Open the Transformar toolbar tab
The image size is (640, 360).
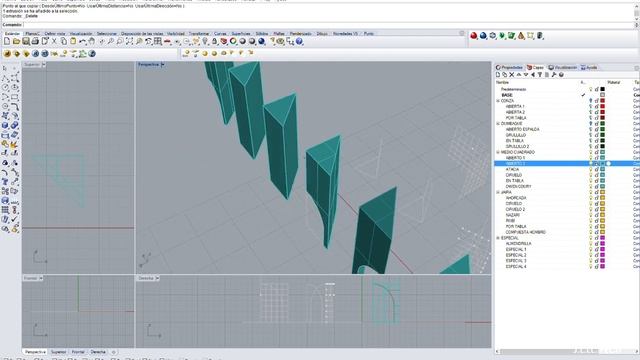(x=199, y=33)
